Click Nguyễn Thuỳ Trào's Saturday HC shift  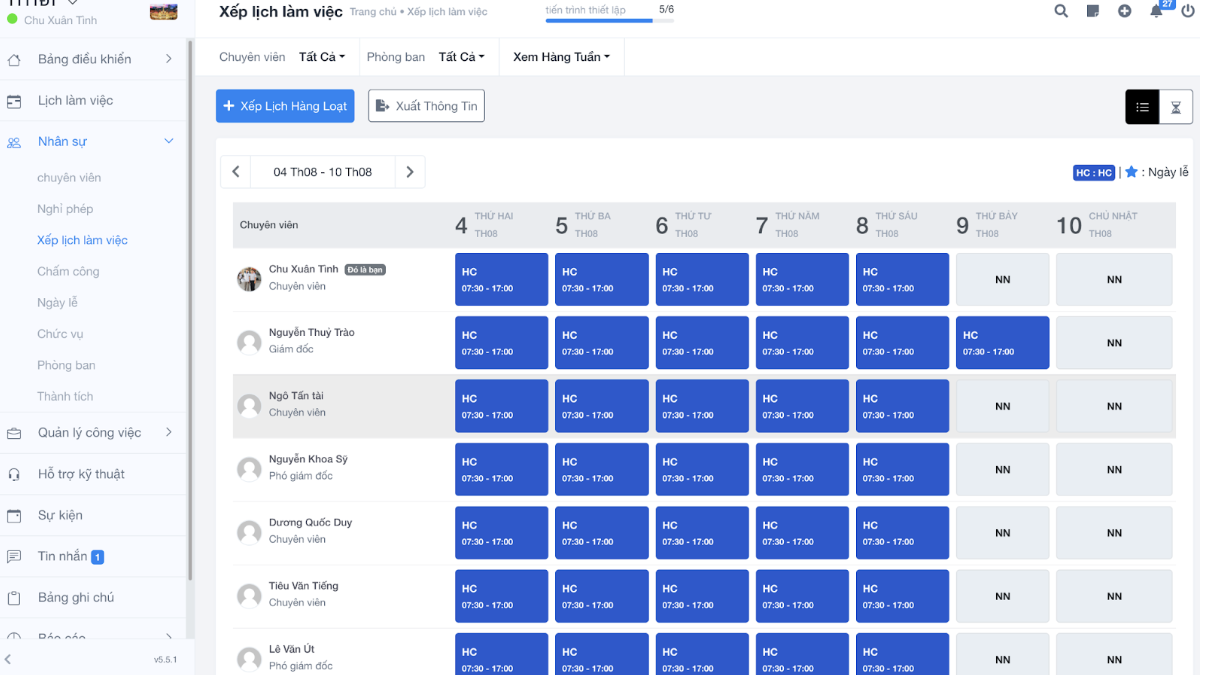[1002, 343]
